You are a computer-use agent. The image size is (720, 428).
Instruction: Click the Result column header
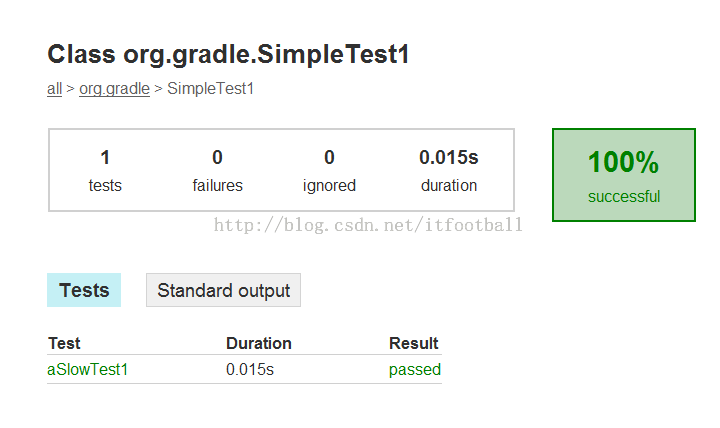pos(413,343)
